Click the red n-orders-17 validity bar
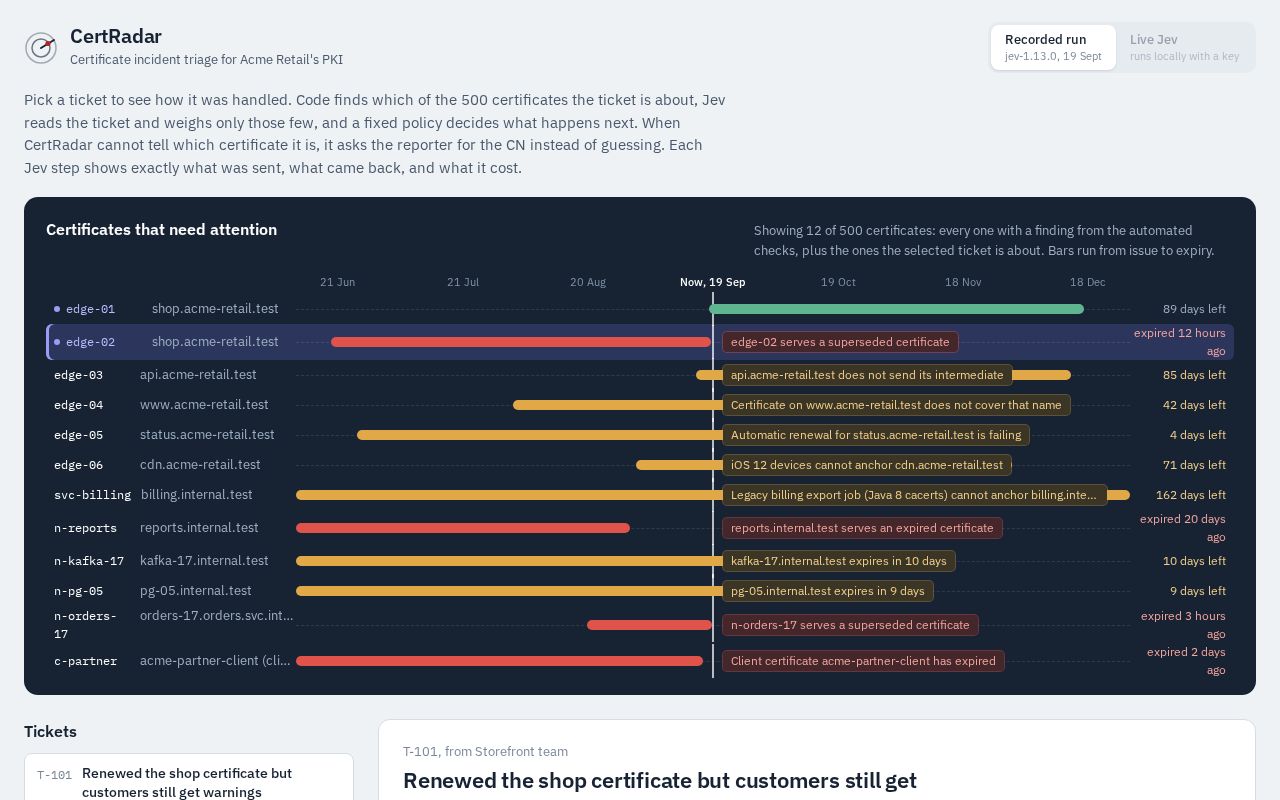Screen dimensions: 1280x800 point(649,625)
